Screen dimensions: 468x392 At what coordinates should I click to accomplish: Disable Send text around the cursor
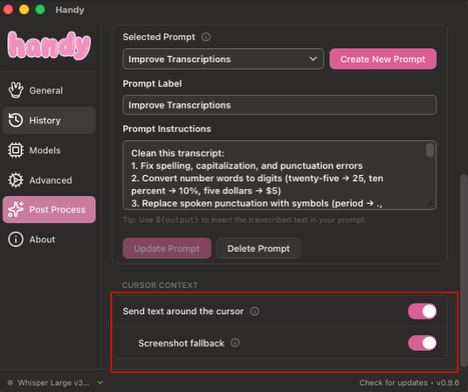[422, 311]
